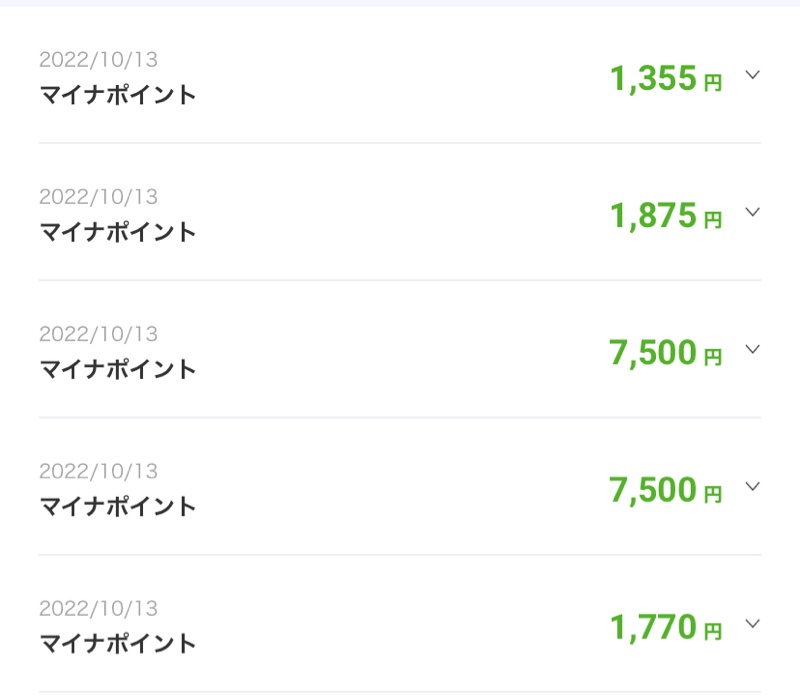Click the date above first 7,500 円 マイナポイント
The image size is (800, 696).
[x=98, y=335]
